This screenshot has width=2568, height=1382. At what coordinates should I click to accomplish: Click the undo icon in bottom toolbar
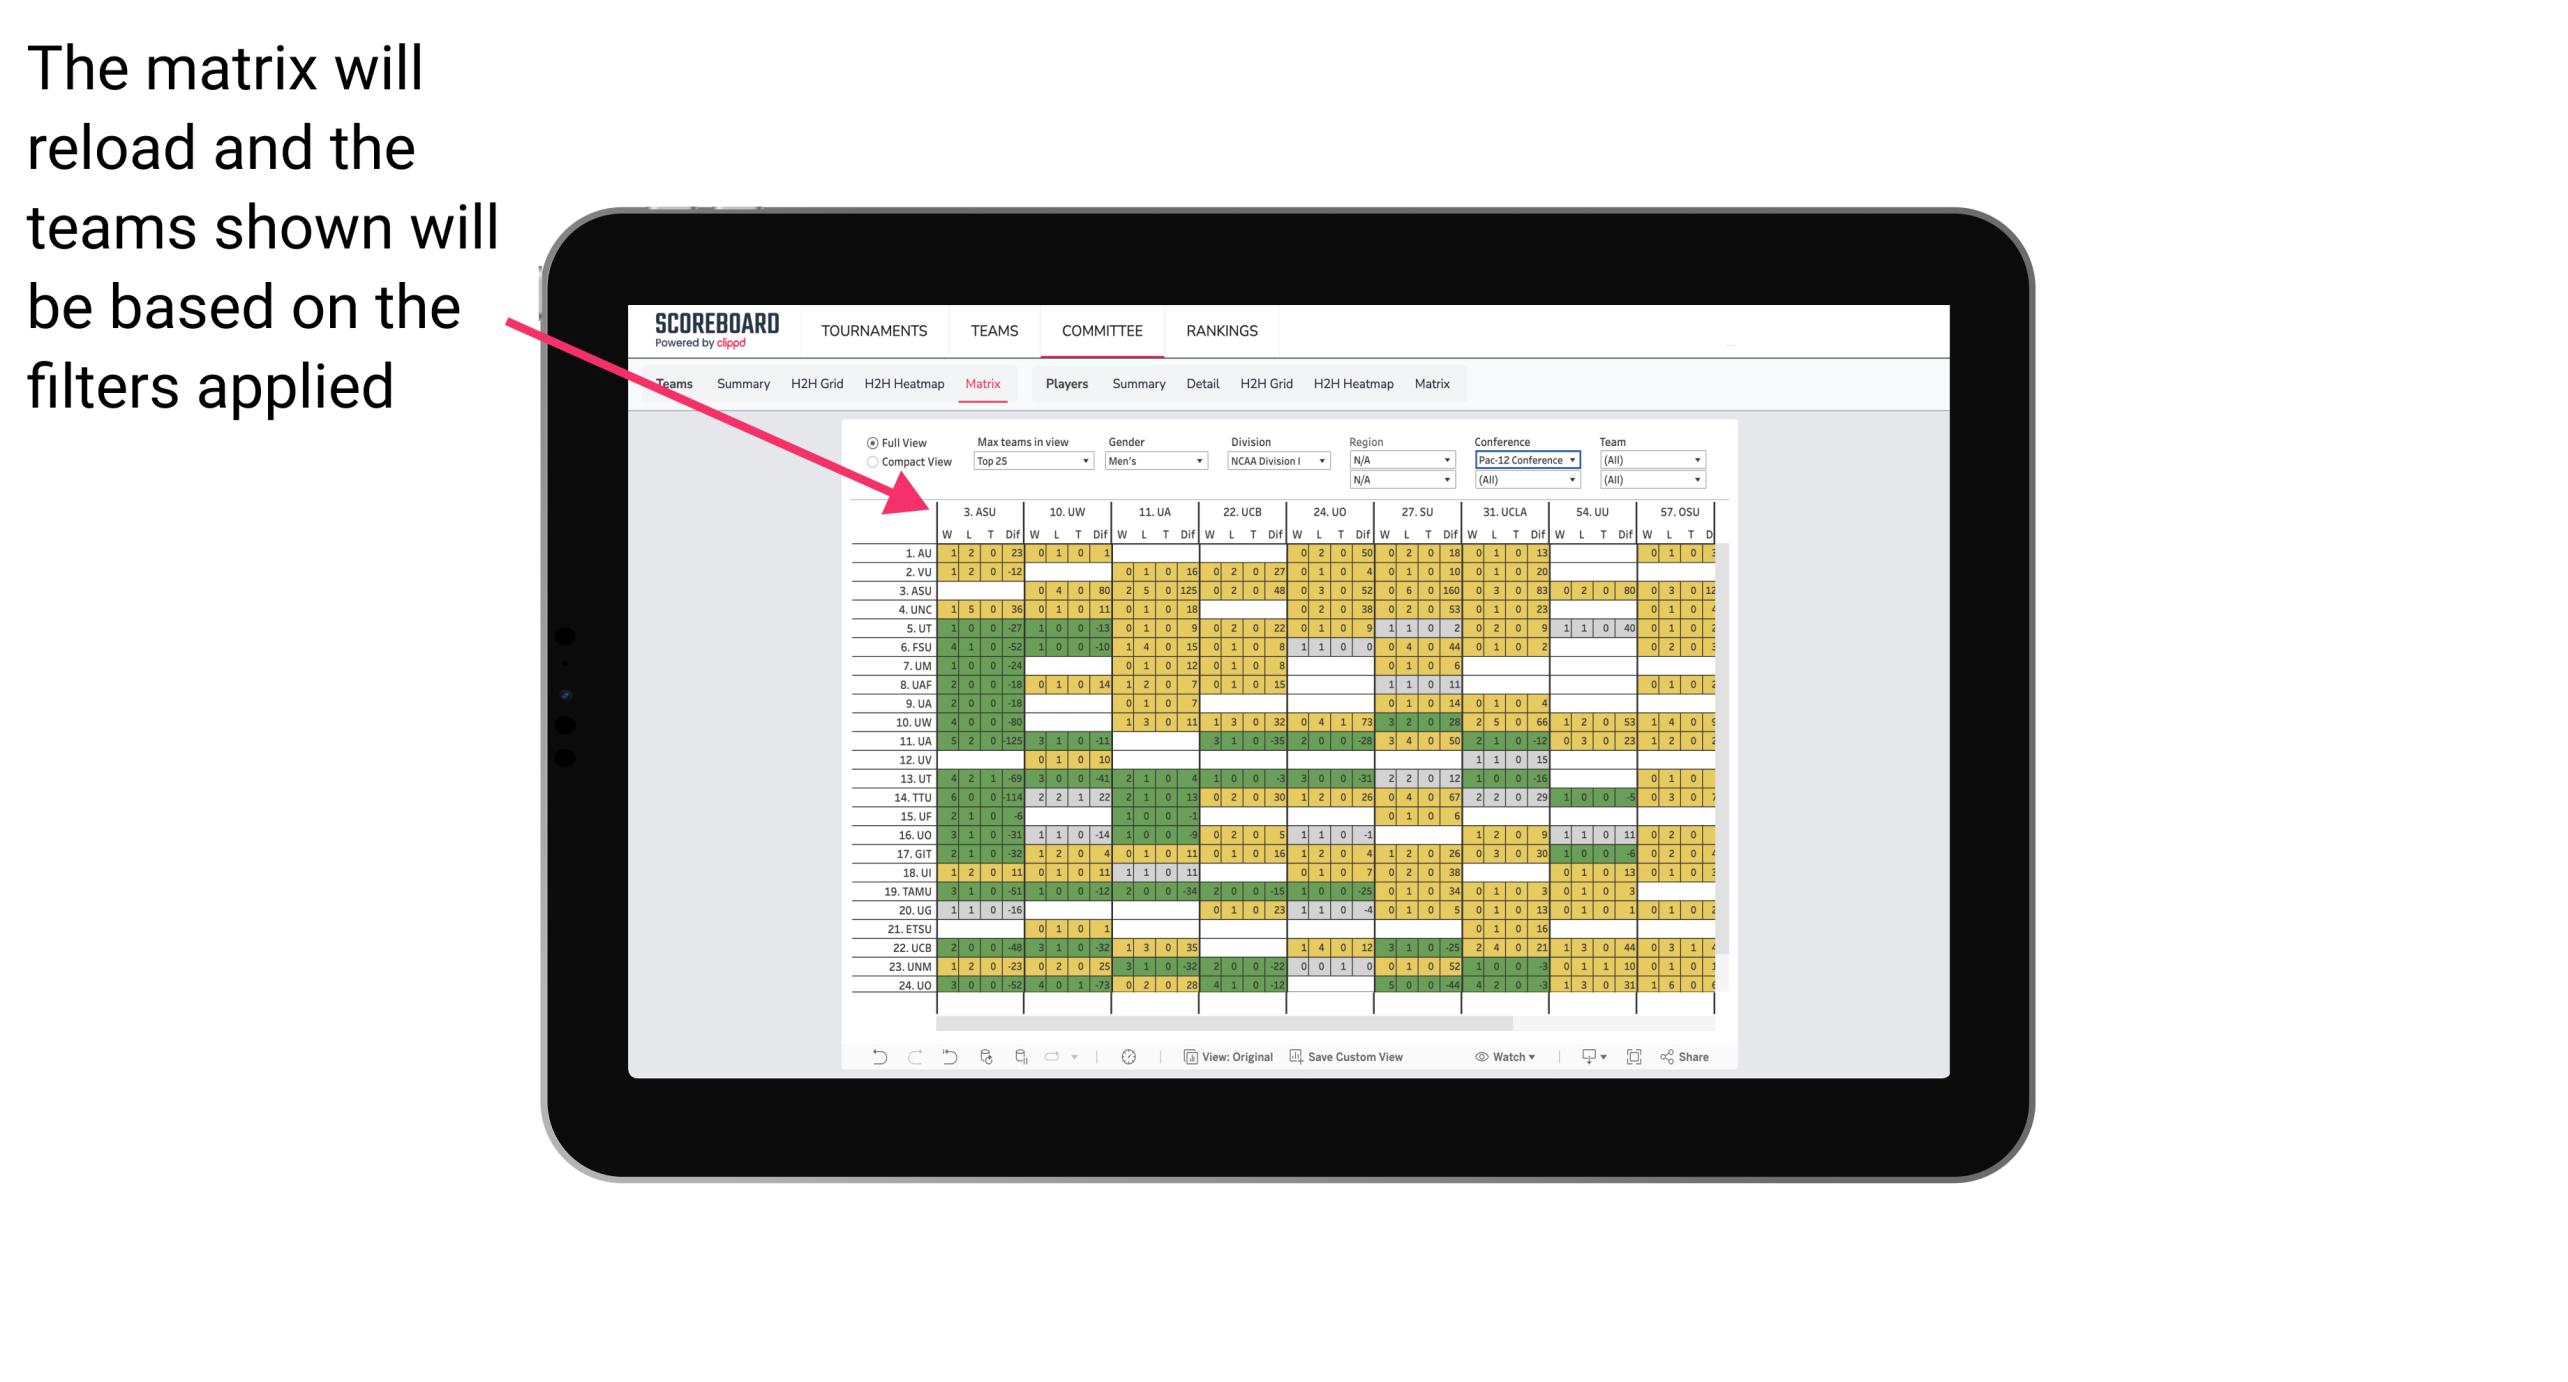pos(876,1060)
